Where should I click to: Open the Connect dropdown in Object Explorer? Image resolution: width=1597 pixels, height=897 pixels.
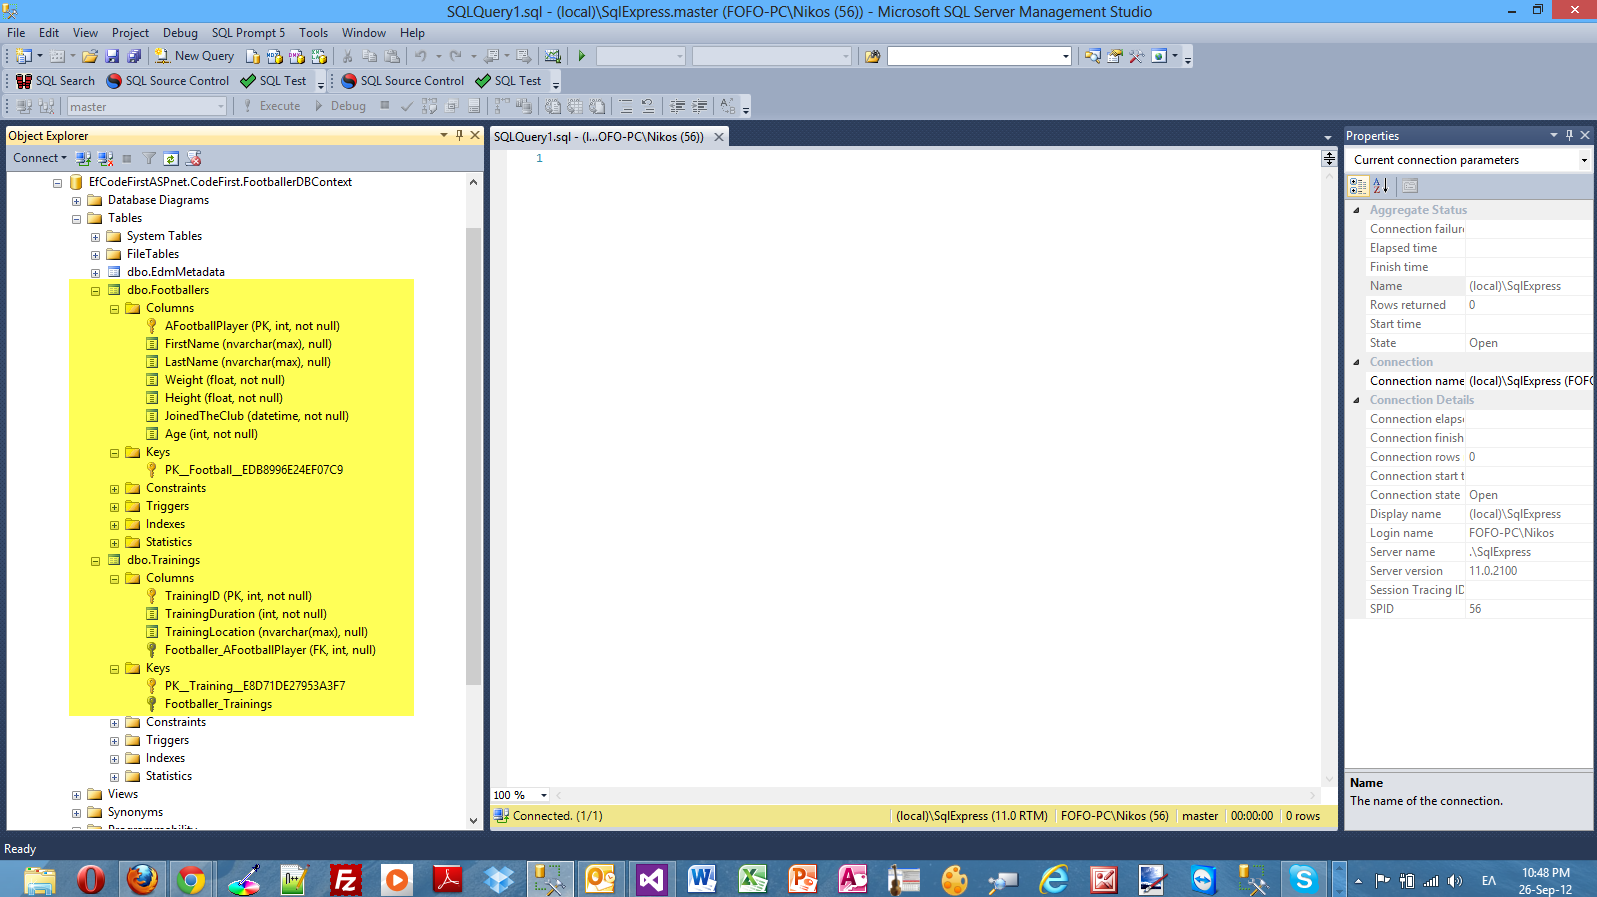40,158
